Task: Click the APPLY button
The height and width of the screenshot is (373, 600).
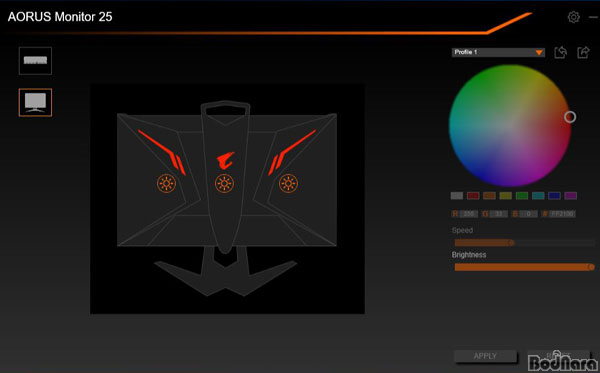Action: click(x=485, y=356)
